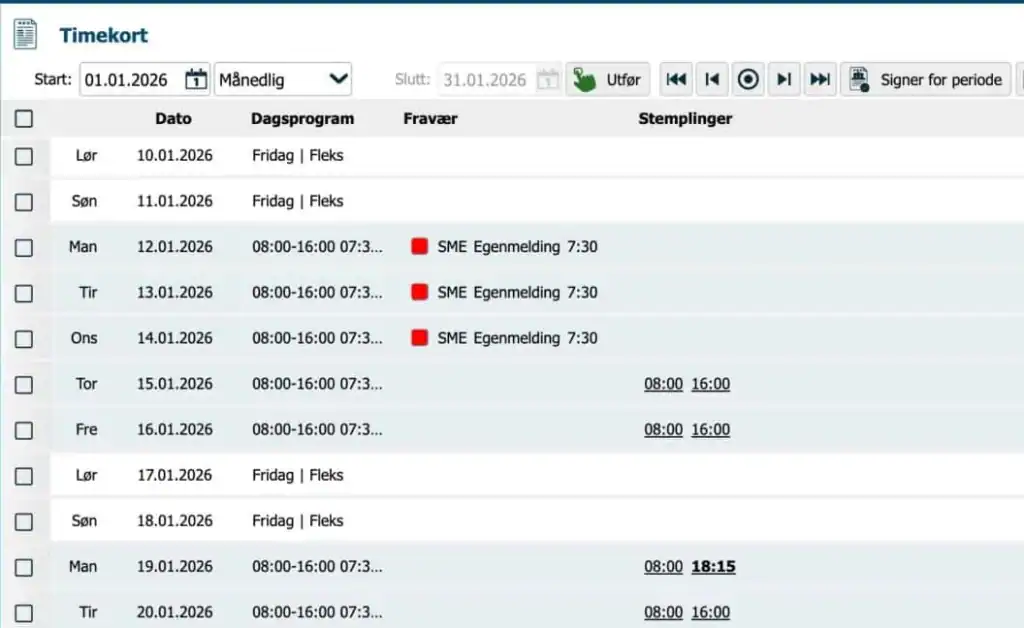Check the row for Søn 11.01.2026
Image resolution: width=1024 pixels, height=628 pixels.
(24, 202)
